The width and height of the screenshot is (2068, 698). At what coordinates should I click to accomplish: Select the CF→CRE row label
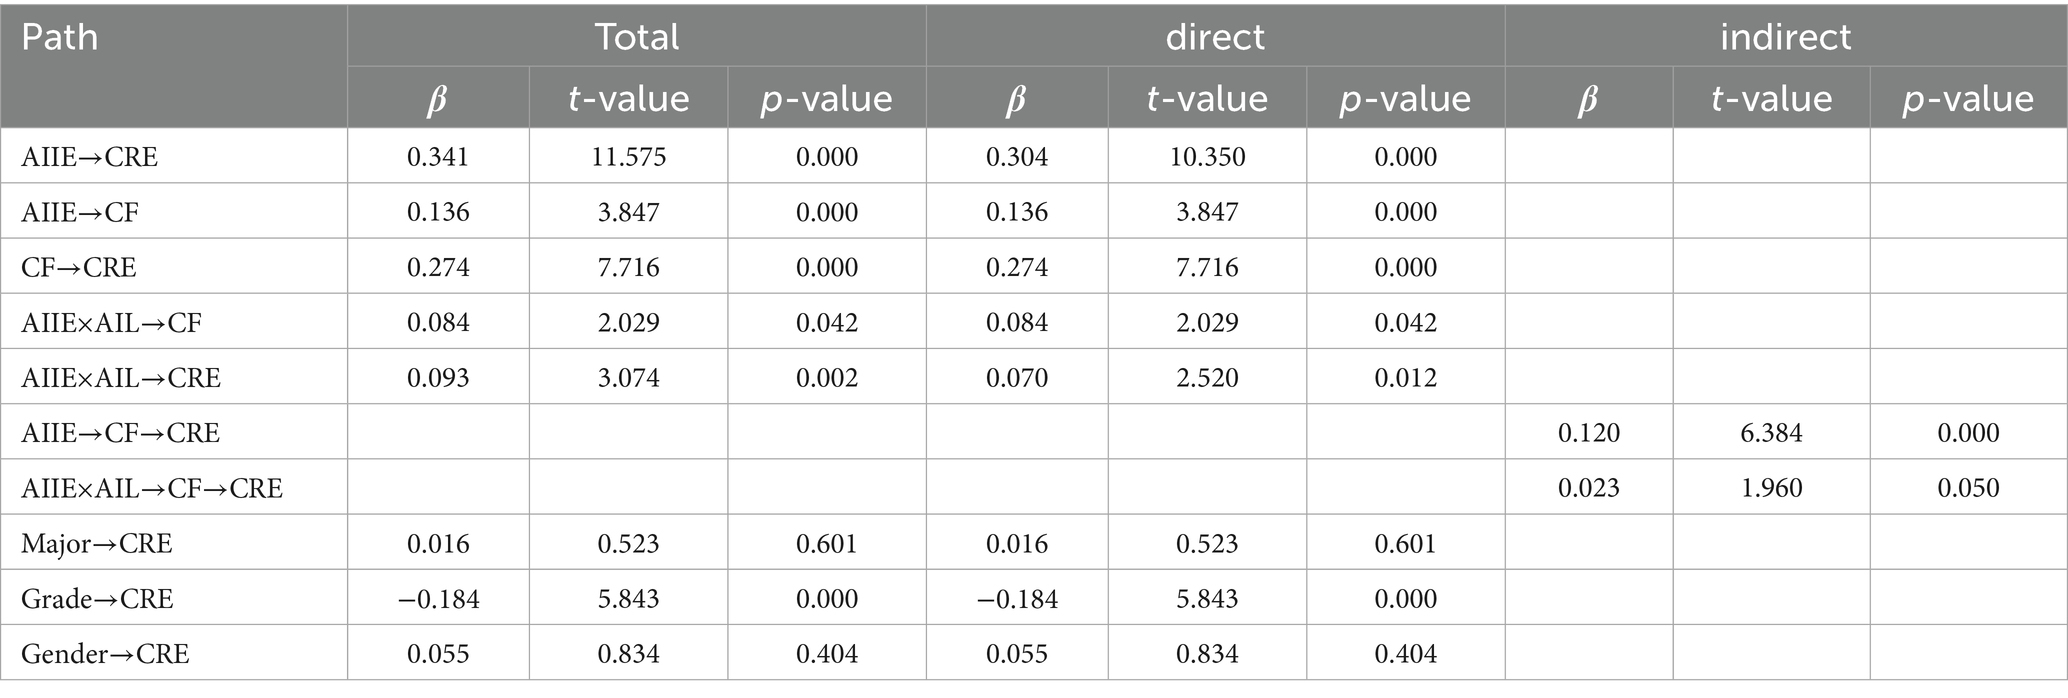(79, 267)
